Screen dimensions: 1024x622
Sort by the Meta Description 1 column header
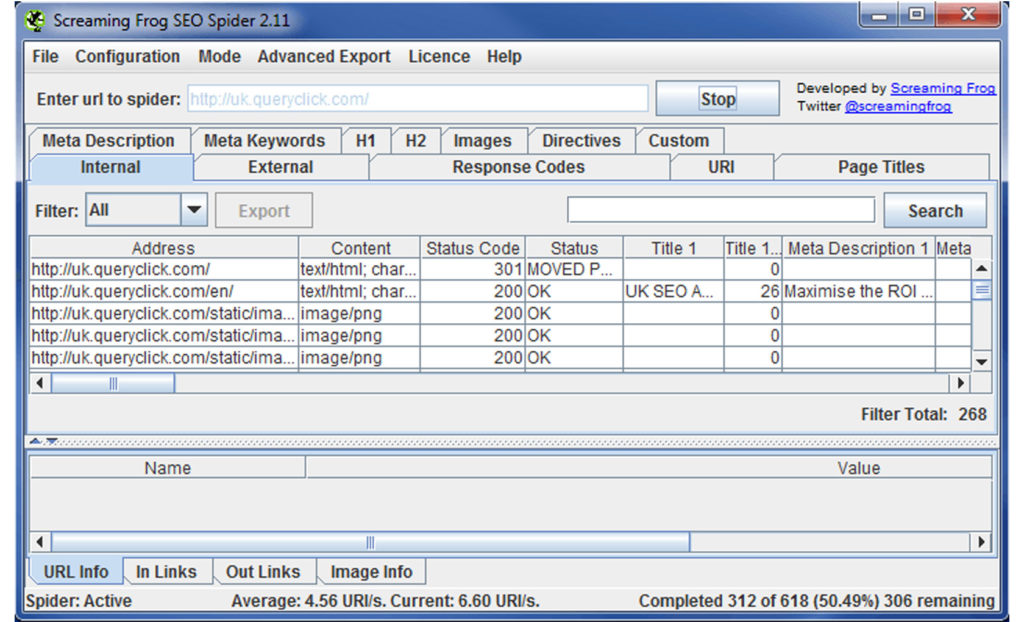tap(858, 248)
